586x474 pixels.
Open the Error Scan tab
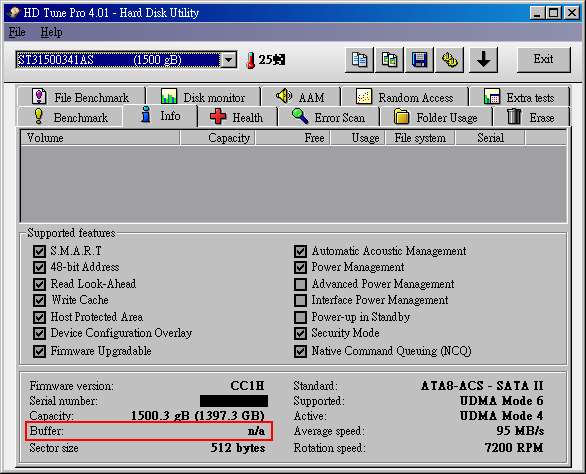click(329, 117)
